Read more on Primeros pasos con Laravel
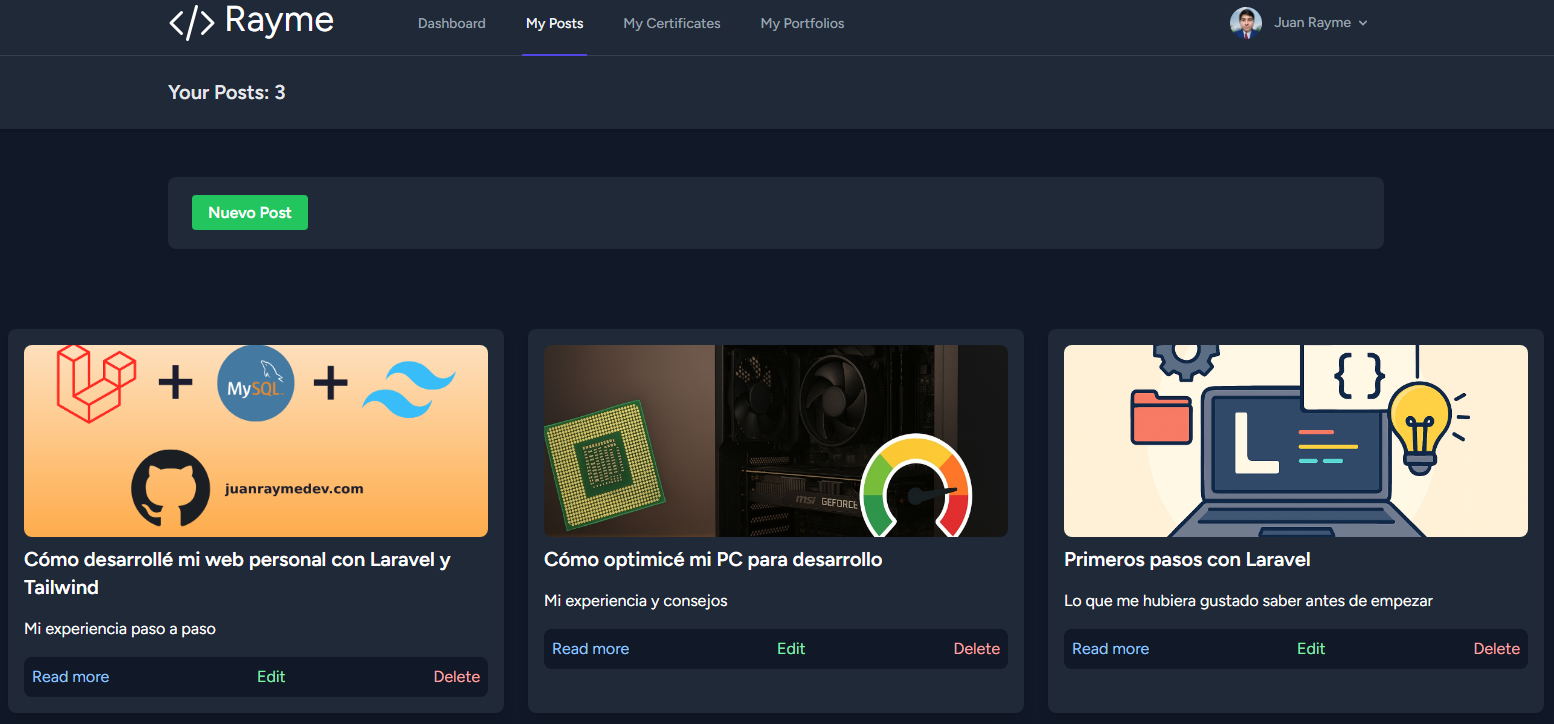 (1111, 649)
